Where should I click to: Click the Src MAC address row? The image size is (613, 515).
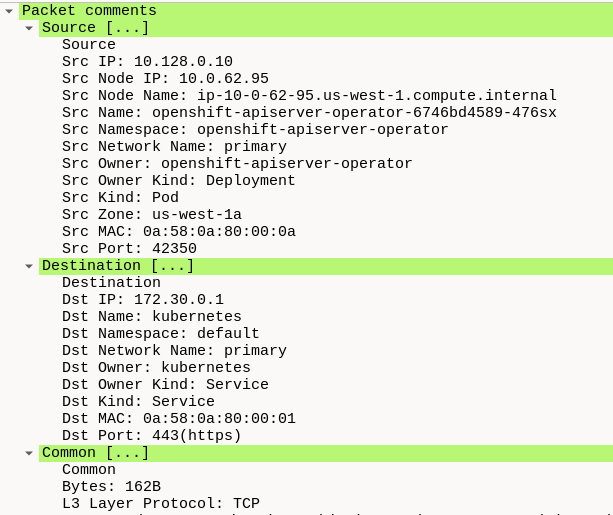coord(178,232)
